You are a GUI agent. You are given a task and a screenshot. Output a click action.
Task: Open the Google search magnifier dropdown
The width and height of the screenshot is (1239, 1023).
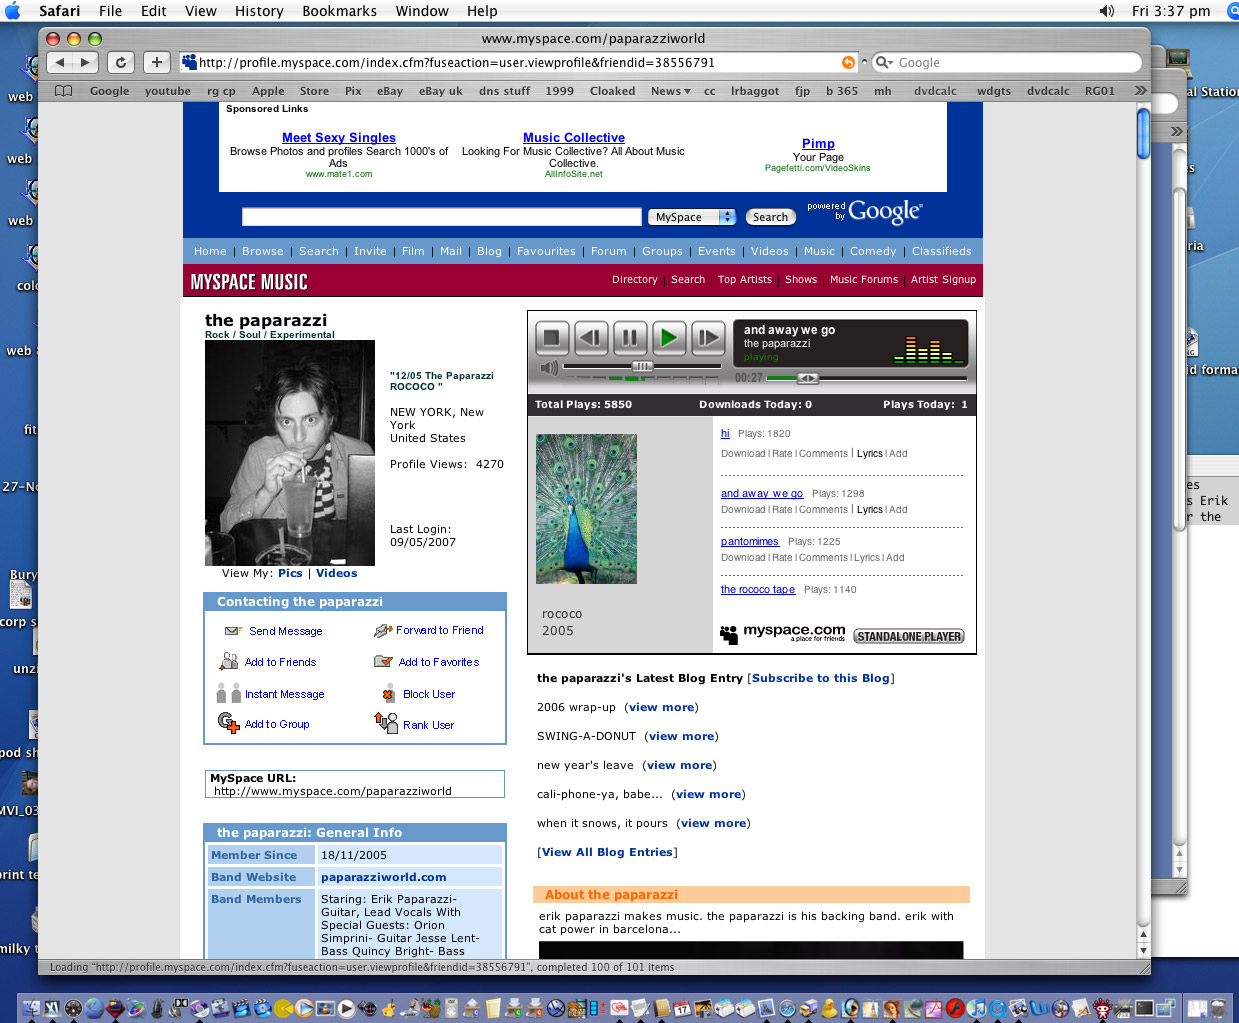coord(884,62)
